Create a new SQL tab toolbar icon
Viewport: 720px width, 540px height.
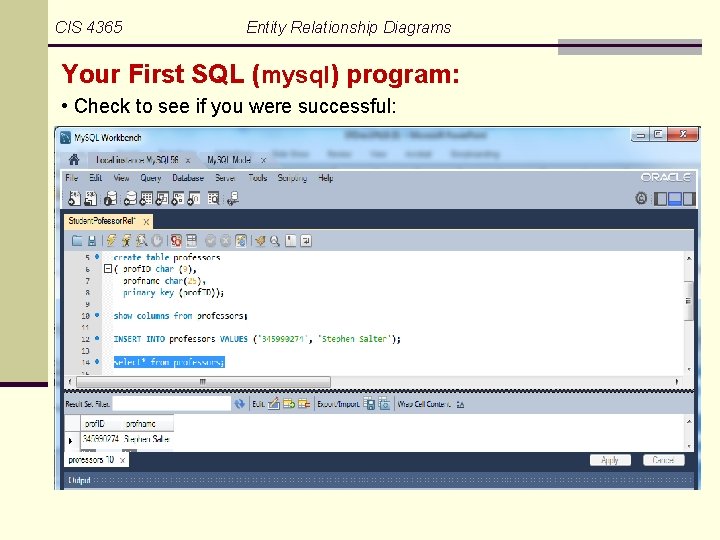pos(74,198)
